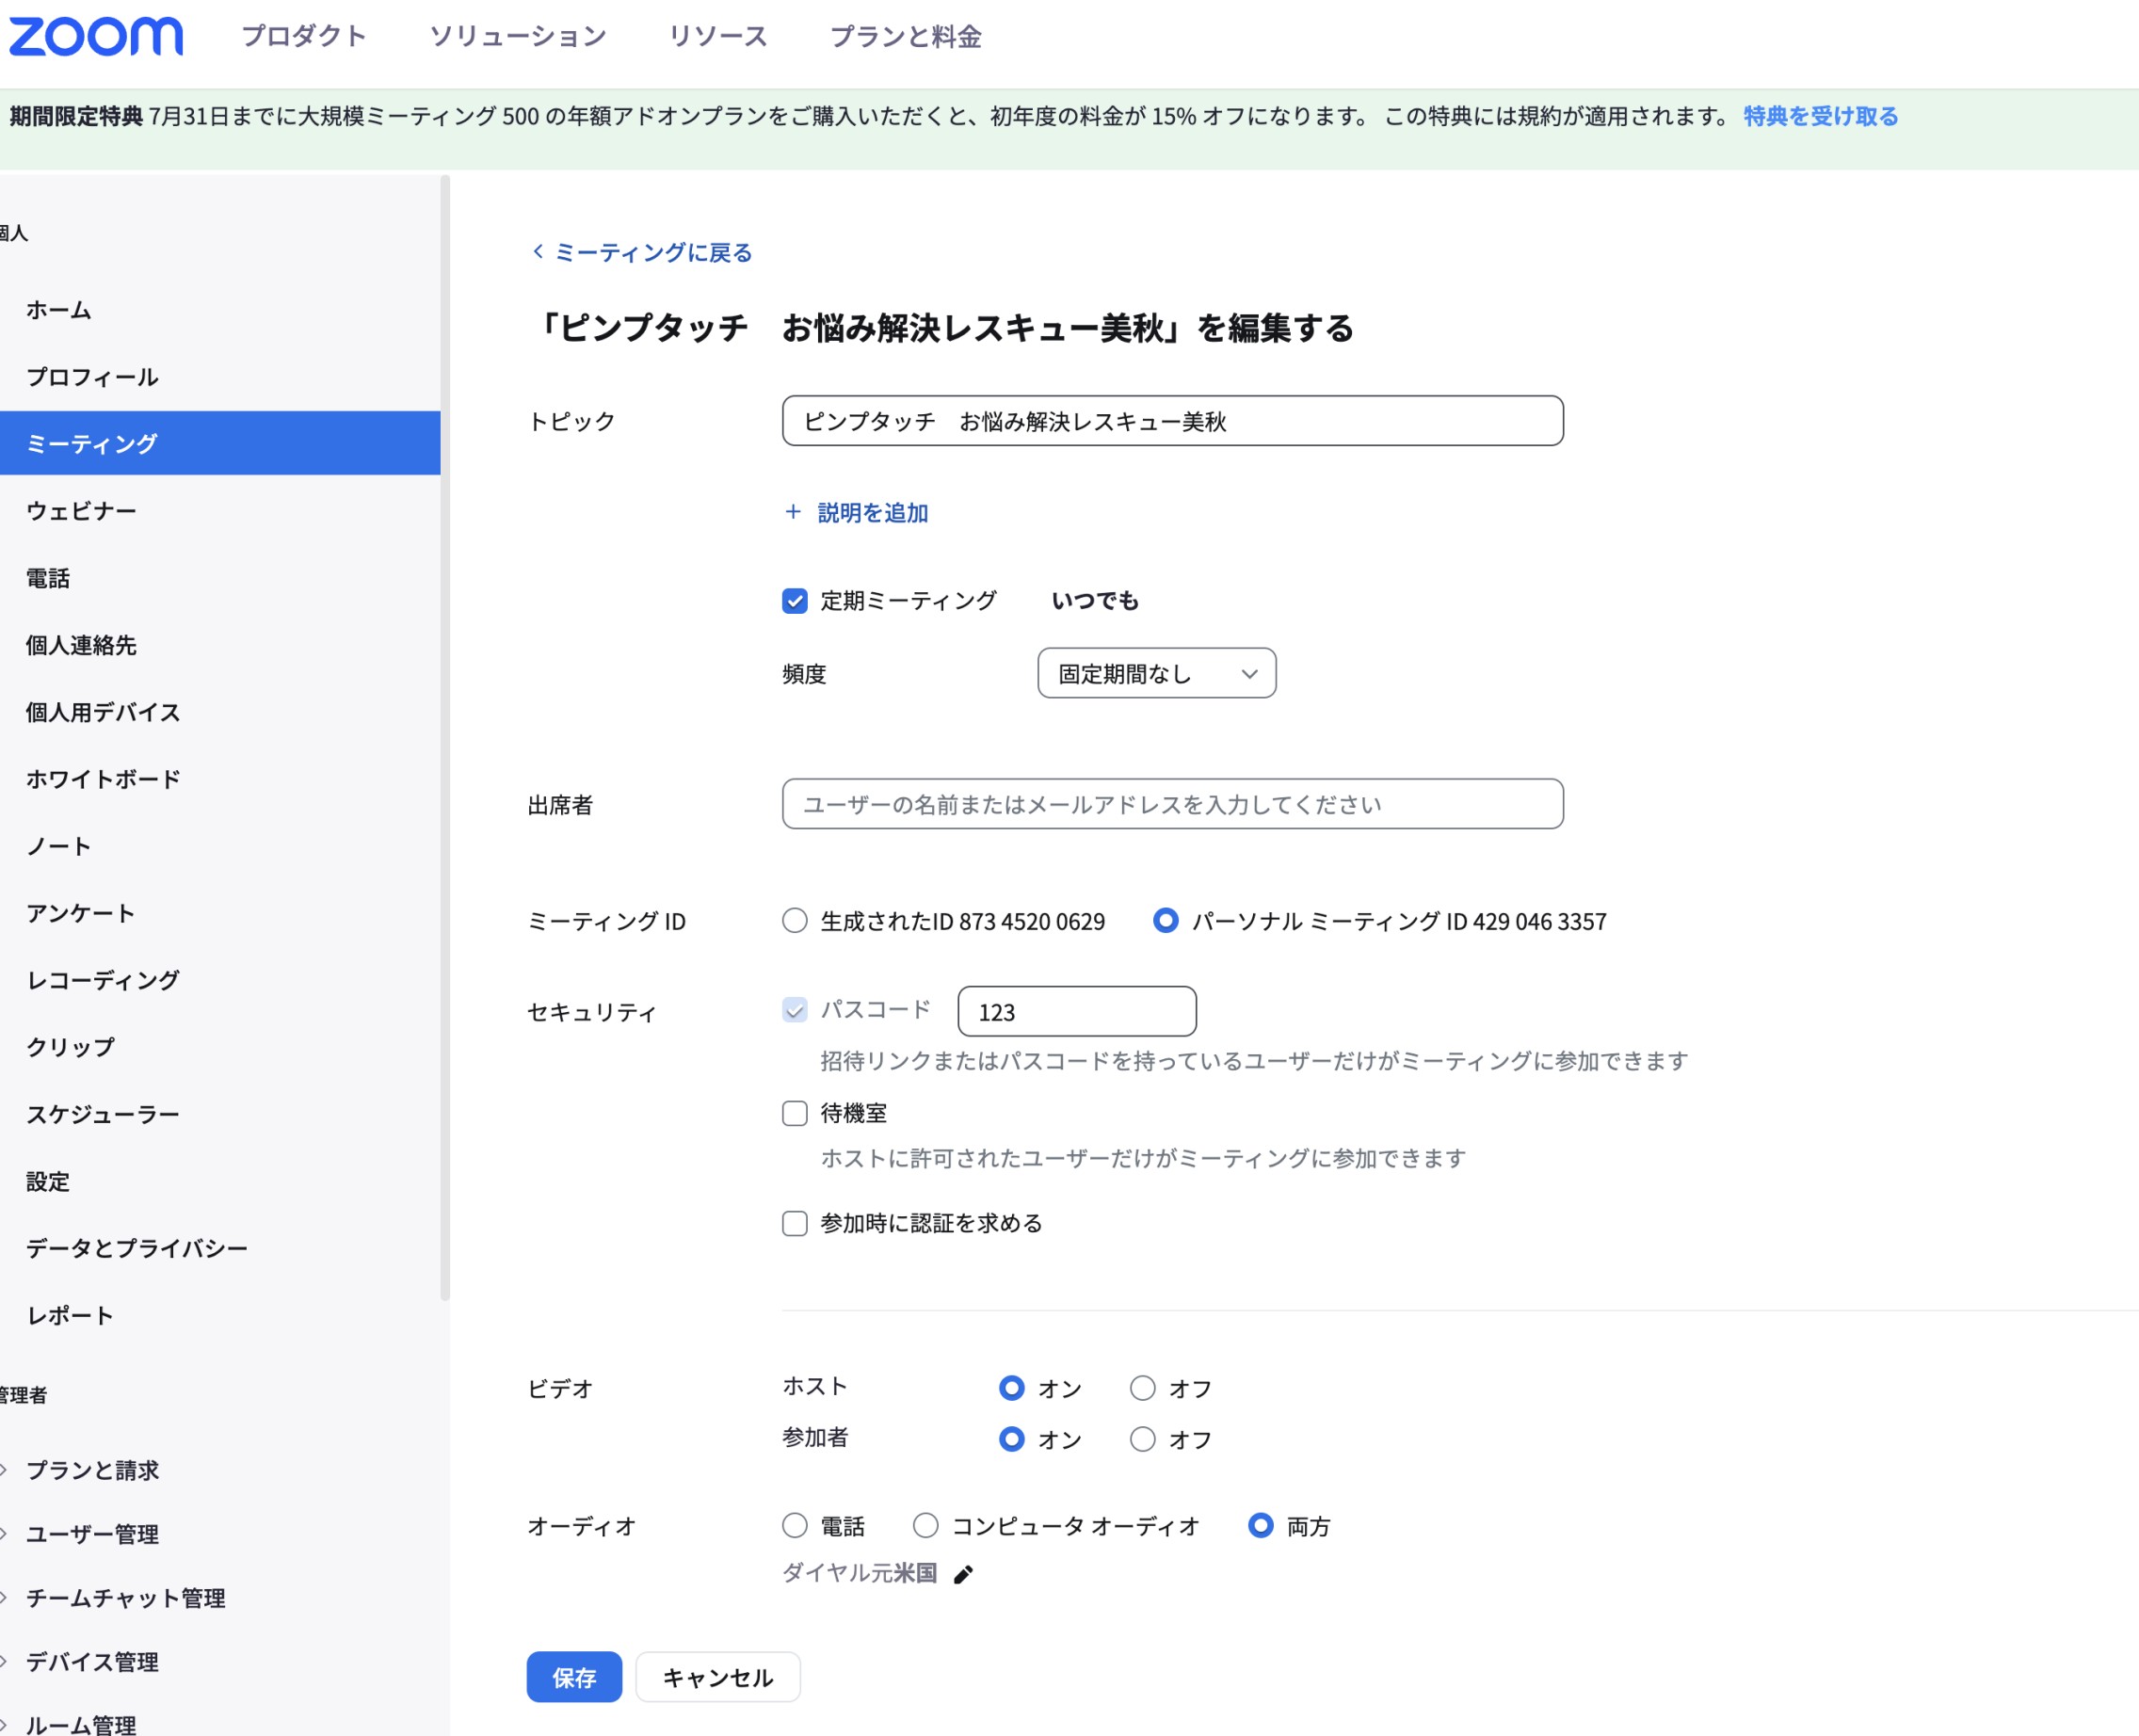Set participant video to オフ
The image size is (2139, 1736).
tap(1143, 1439)
